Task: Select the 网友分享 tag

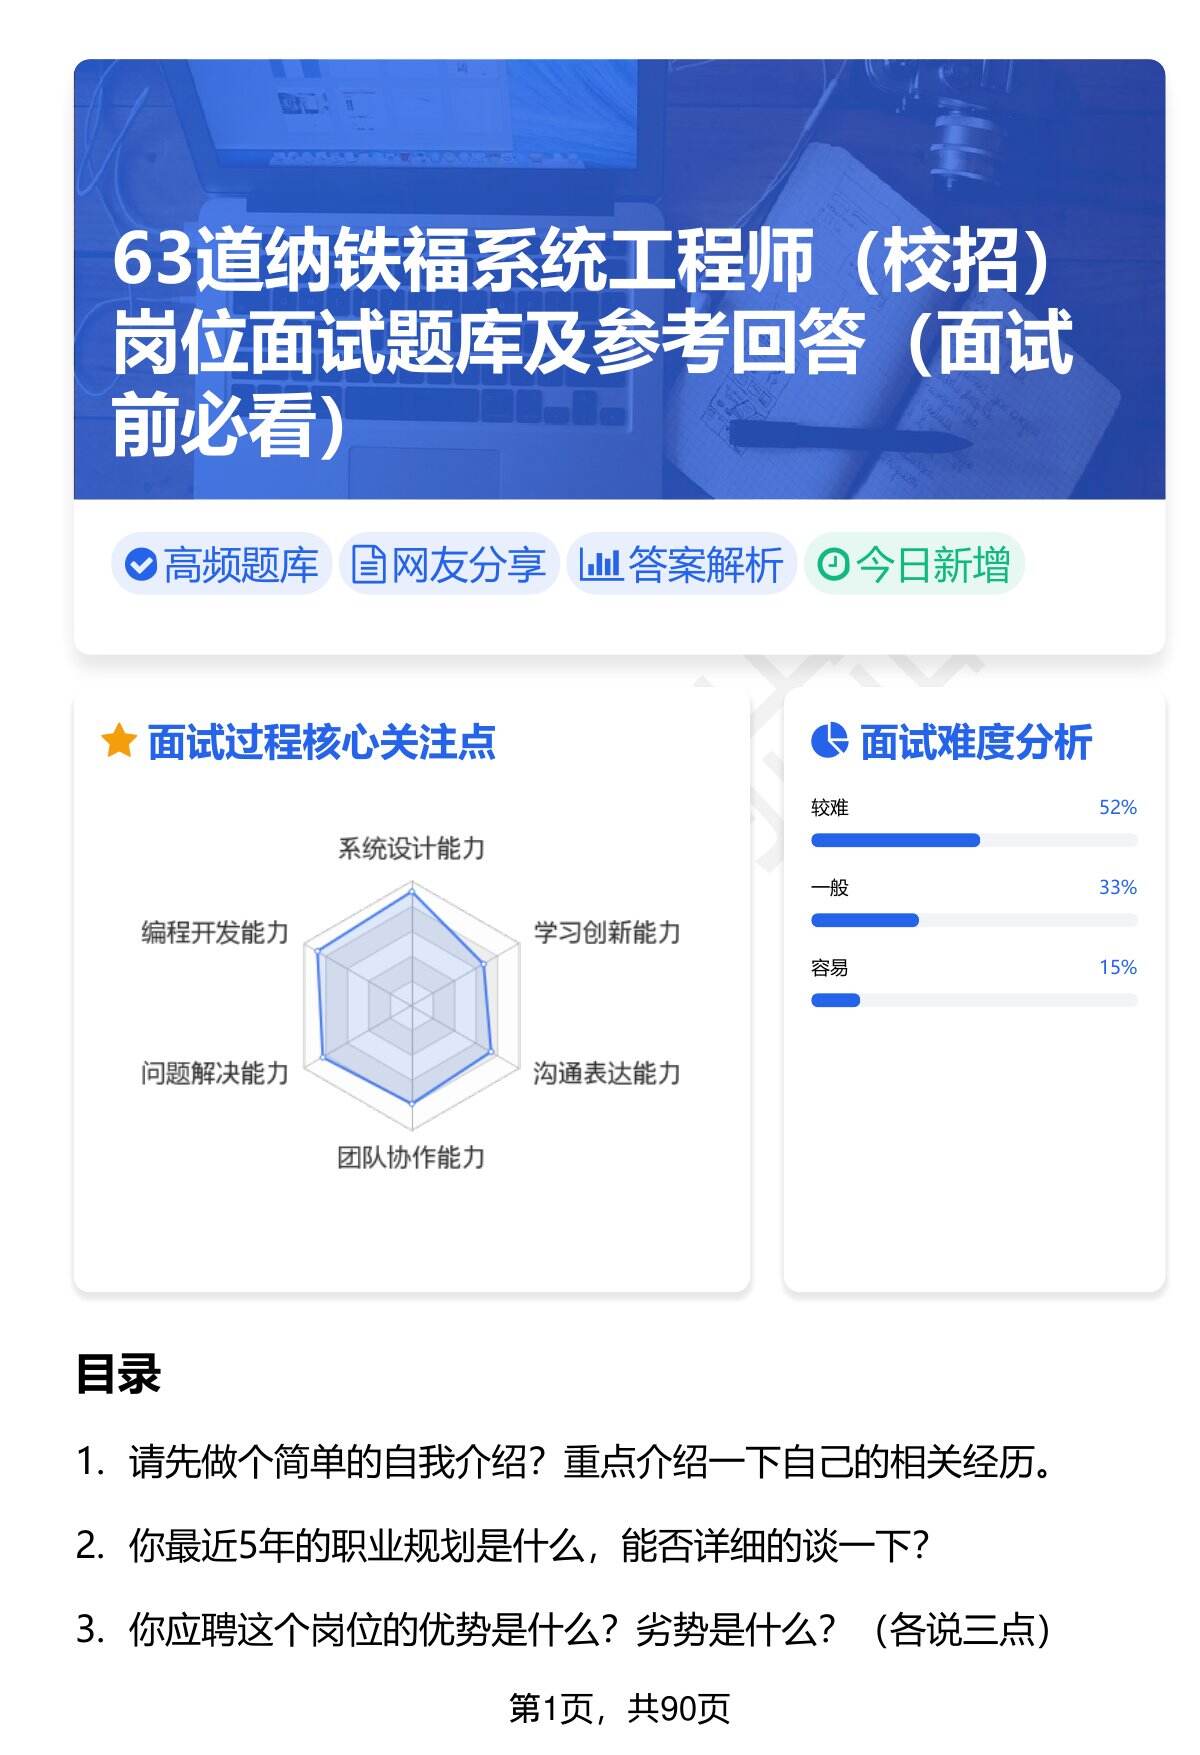Action: coord(449,565)
